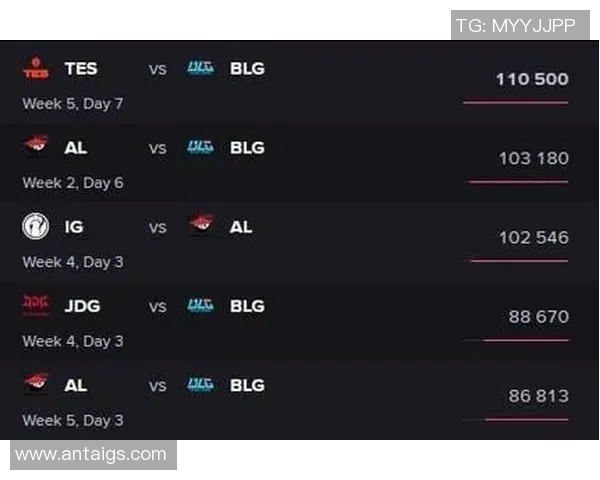The image size is (600, 480).
Task: Open the JDG team name link
Action: click(82, 306)
